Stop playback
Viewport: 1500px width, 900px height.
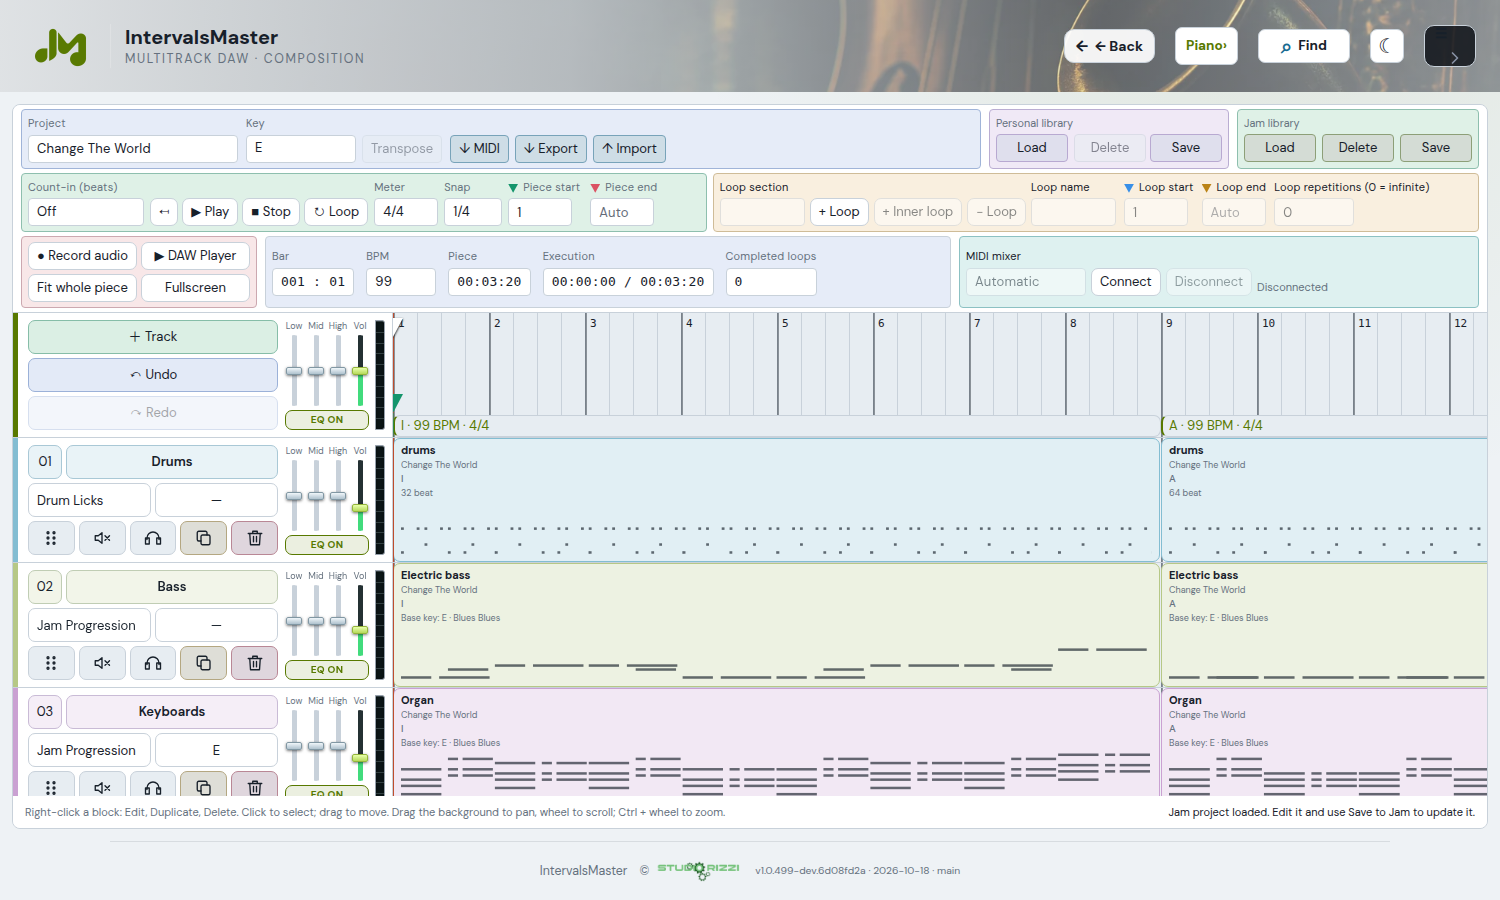[x=271, y=212]
